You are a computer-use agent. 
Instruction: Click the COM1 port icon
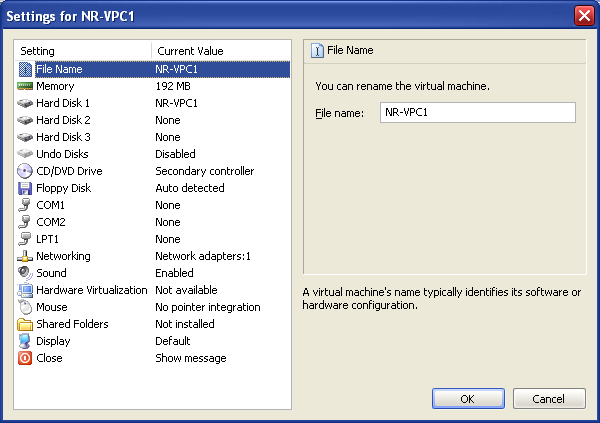24,205
